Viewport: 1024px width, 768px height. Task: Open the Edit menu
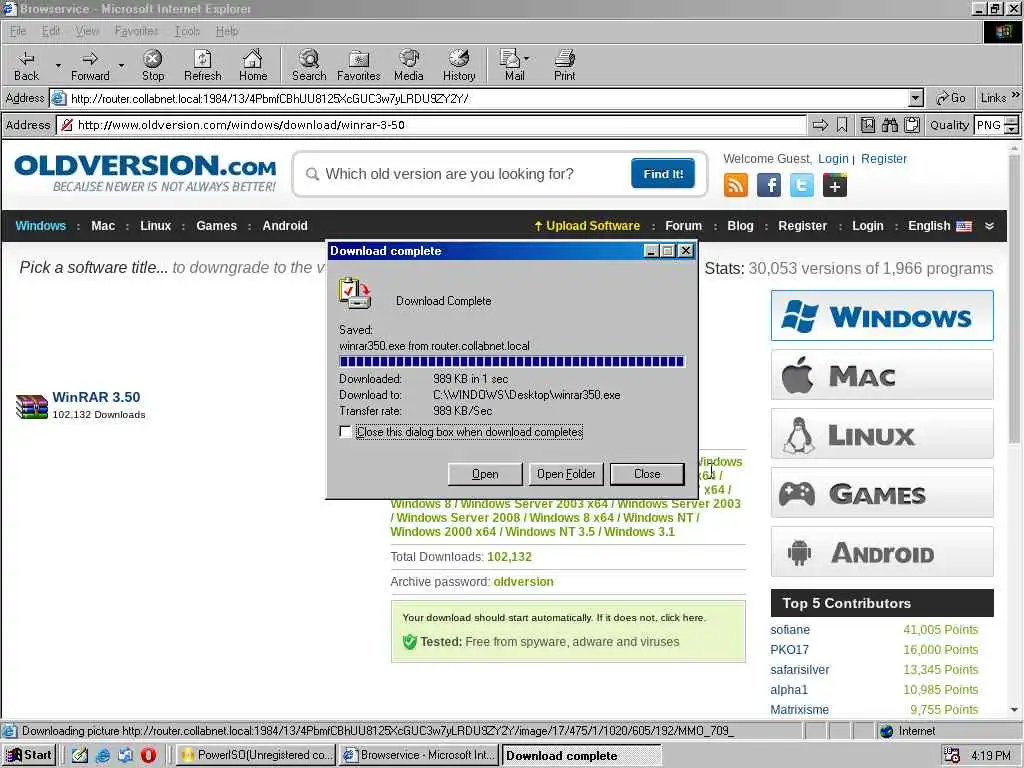[x=50, y=31]
